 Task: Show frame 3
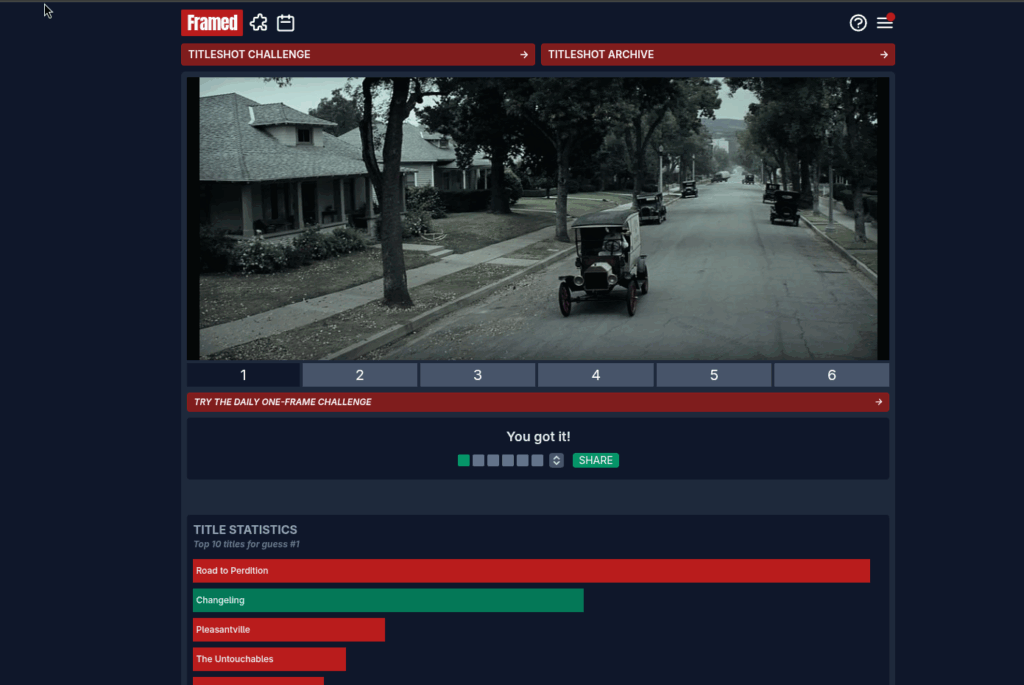pyautogui.click(x=478, y=375)
